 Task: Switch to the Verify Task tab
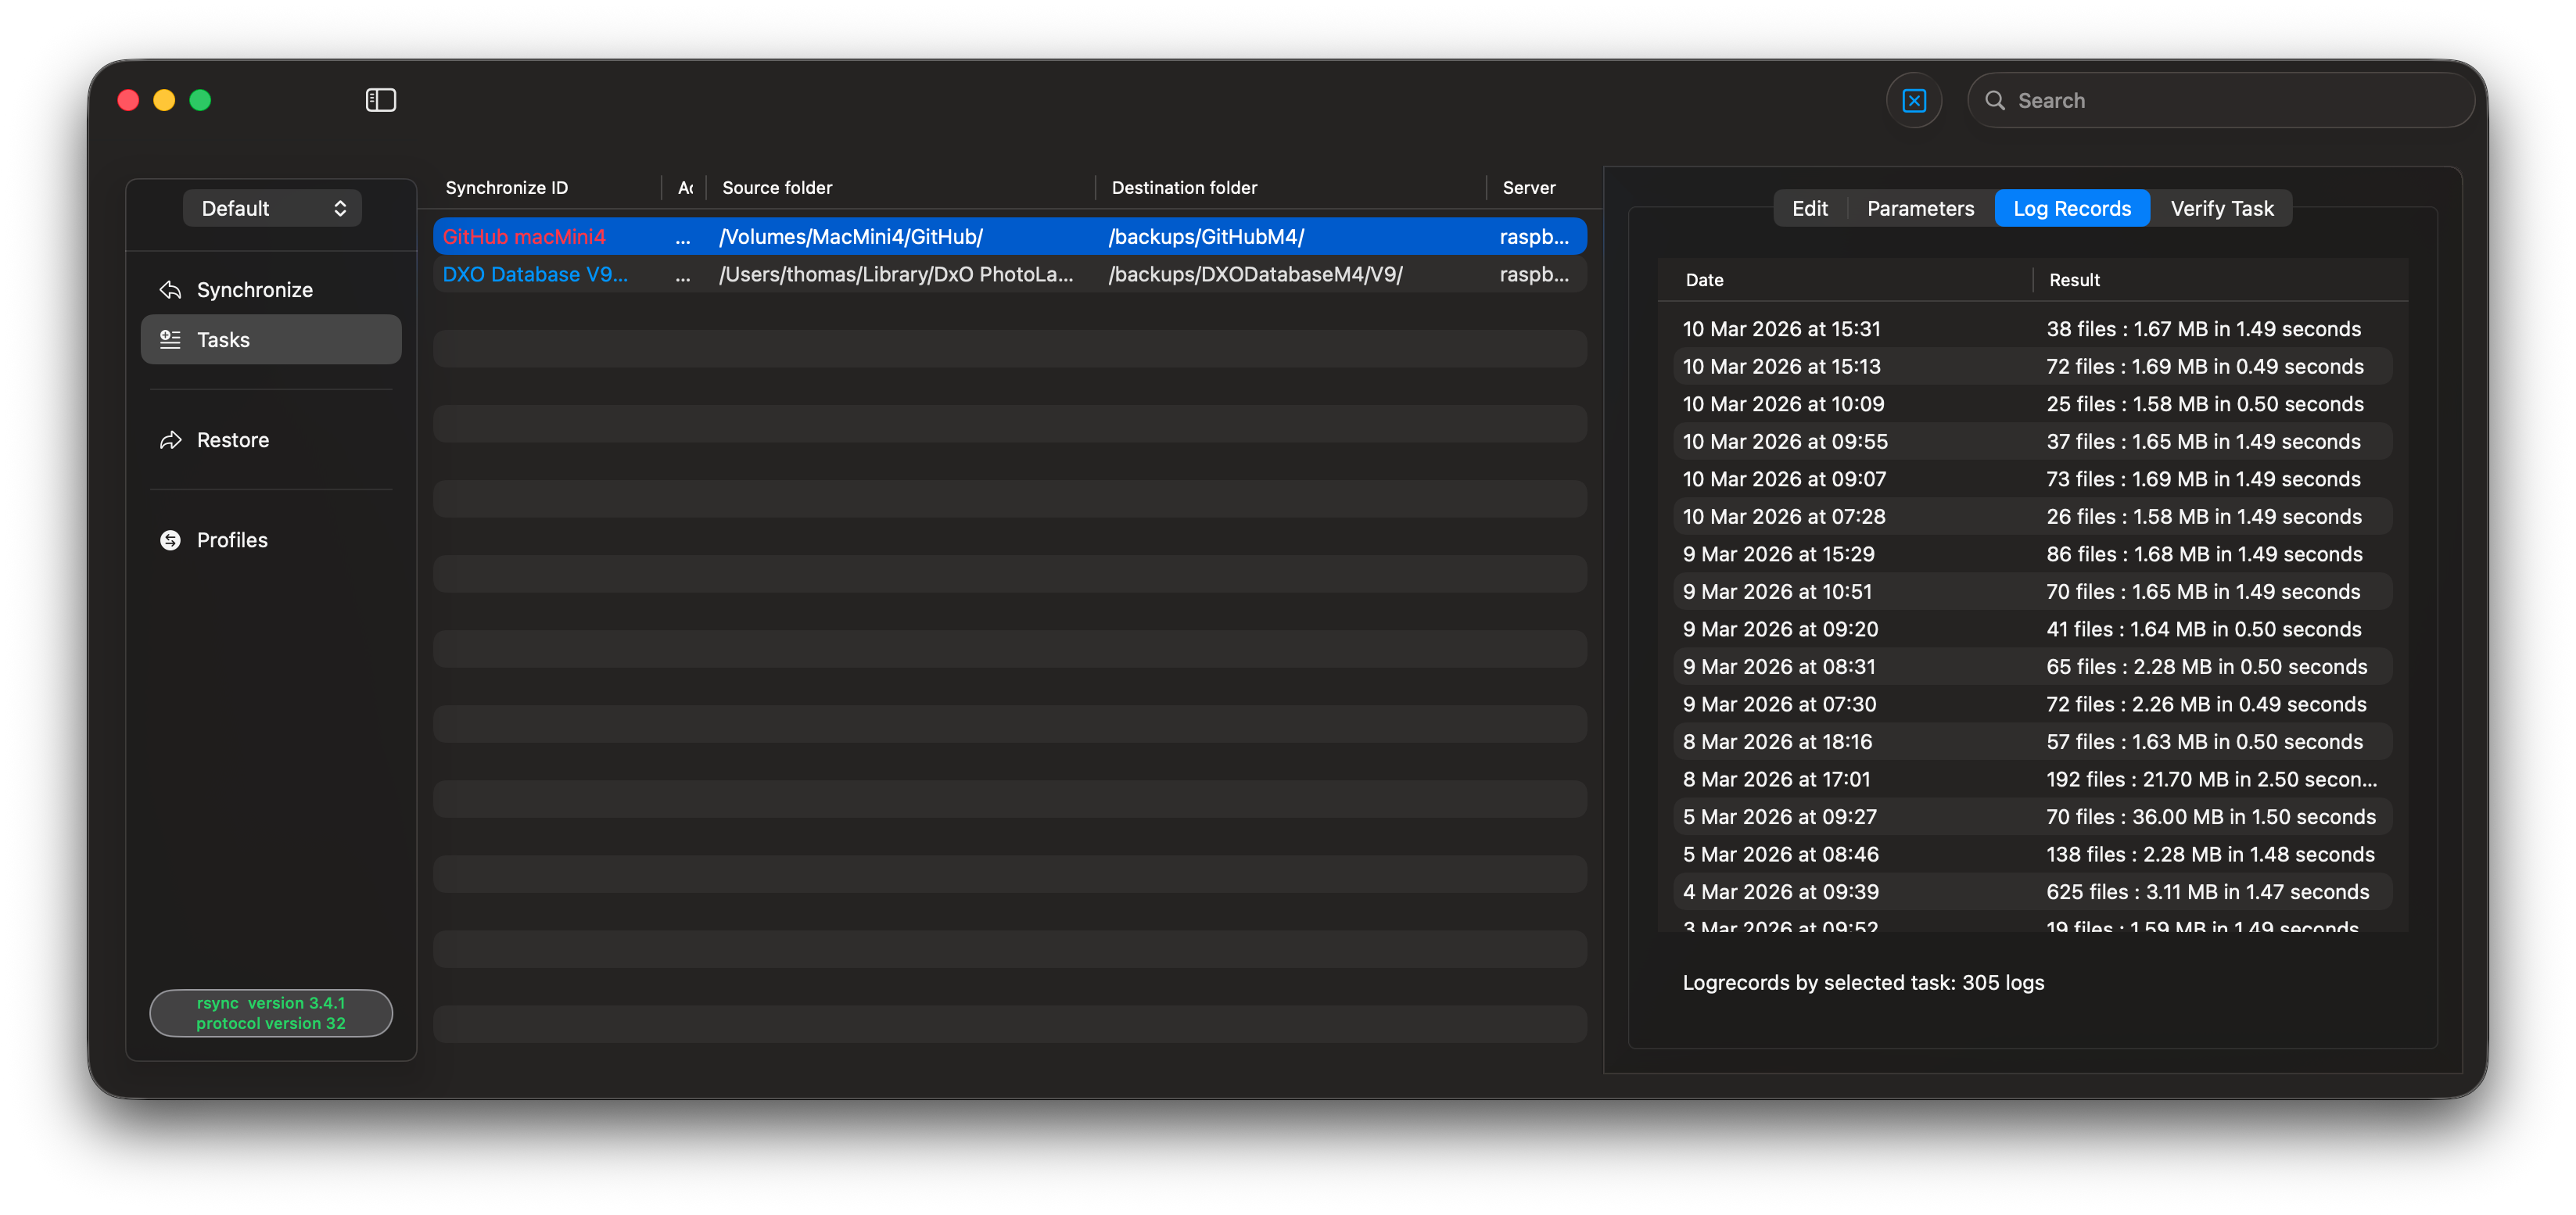[2221, 208]
